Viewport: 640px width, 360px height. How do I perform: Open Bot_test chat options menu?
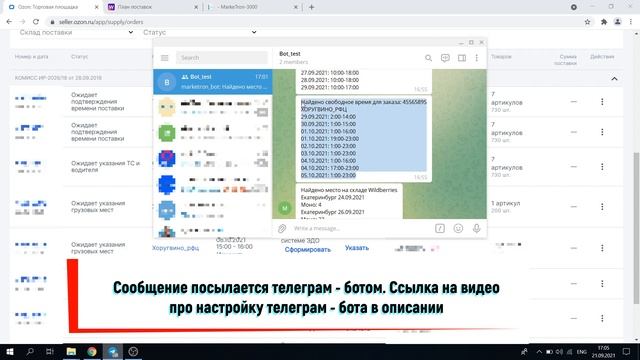[476, 58]
